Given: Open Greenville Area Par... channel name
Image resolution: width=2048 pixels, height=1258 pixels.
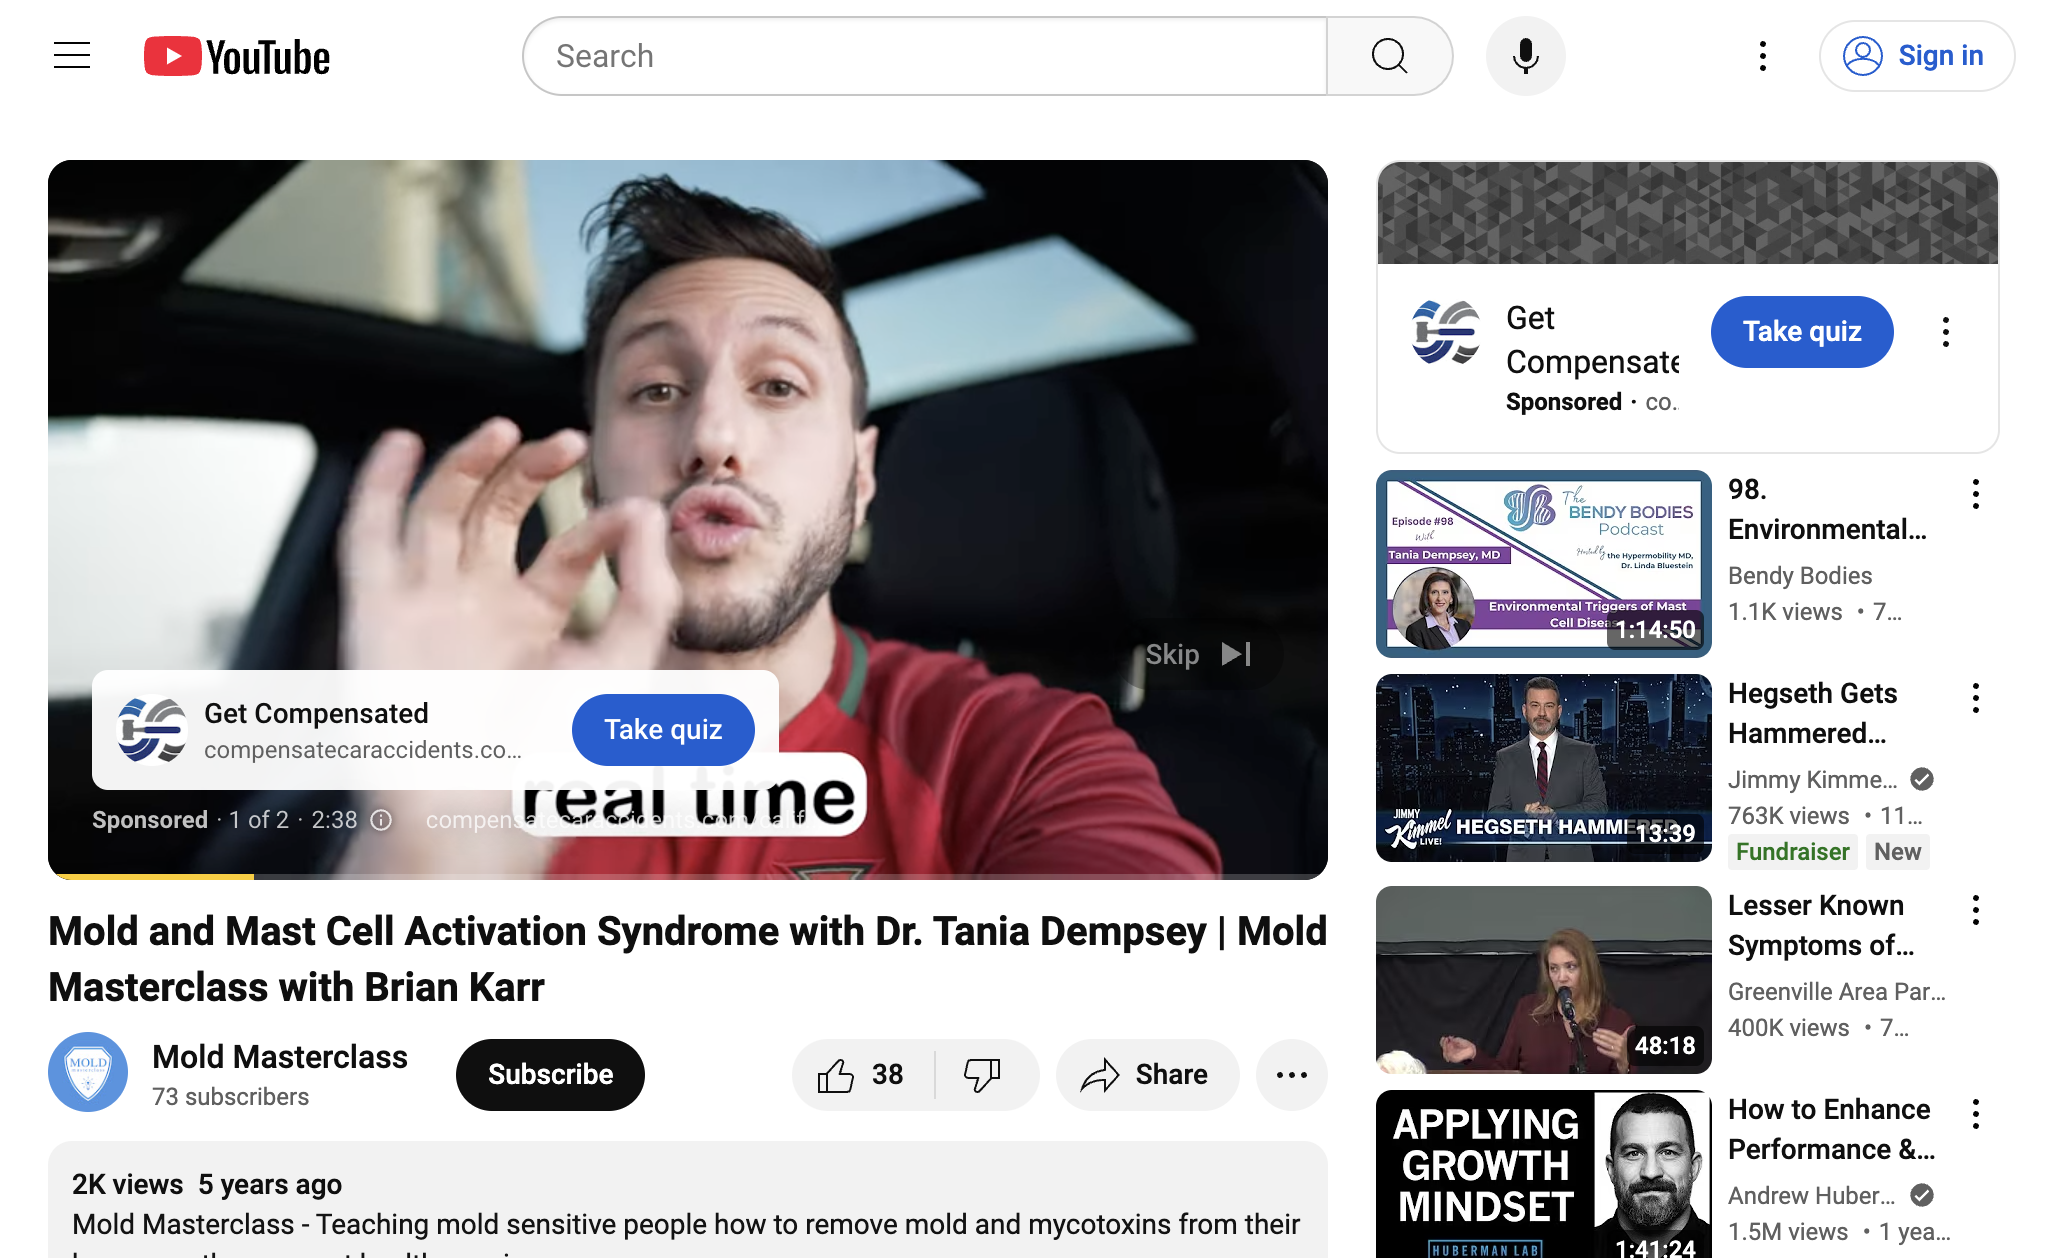Looking at the screenshot, I should (x=1837, y=992).
